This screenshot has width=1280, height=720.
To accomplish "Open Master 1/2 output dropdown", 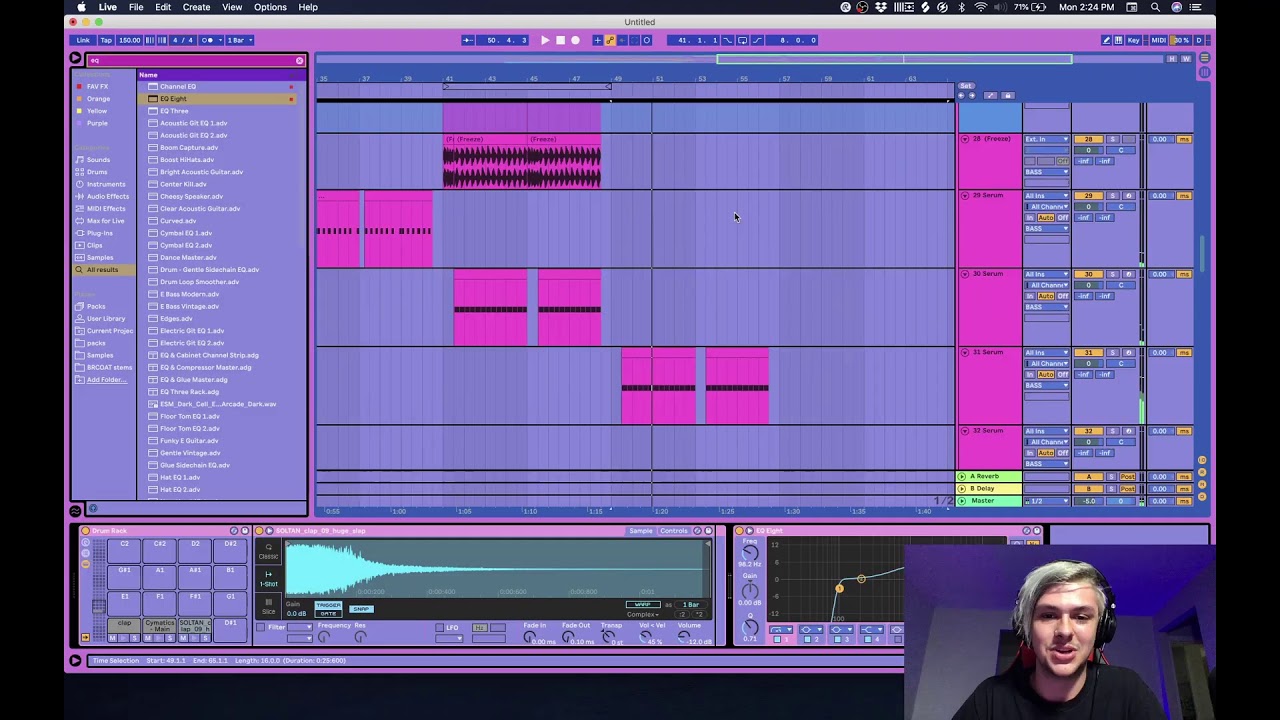I will click(x=1046, y=501).
